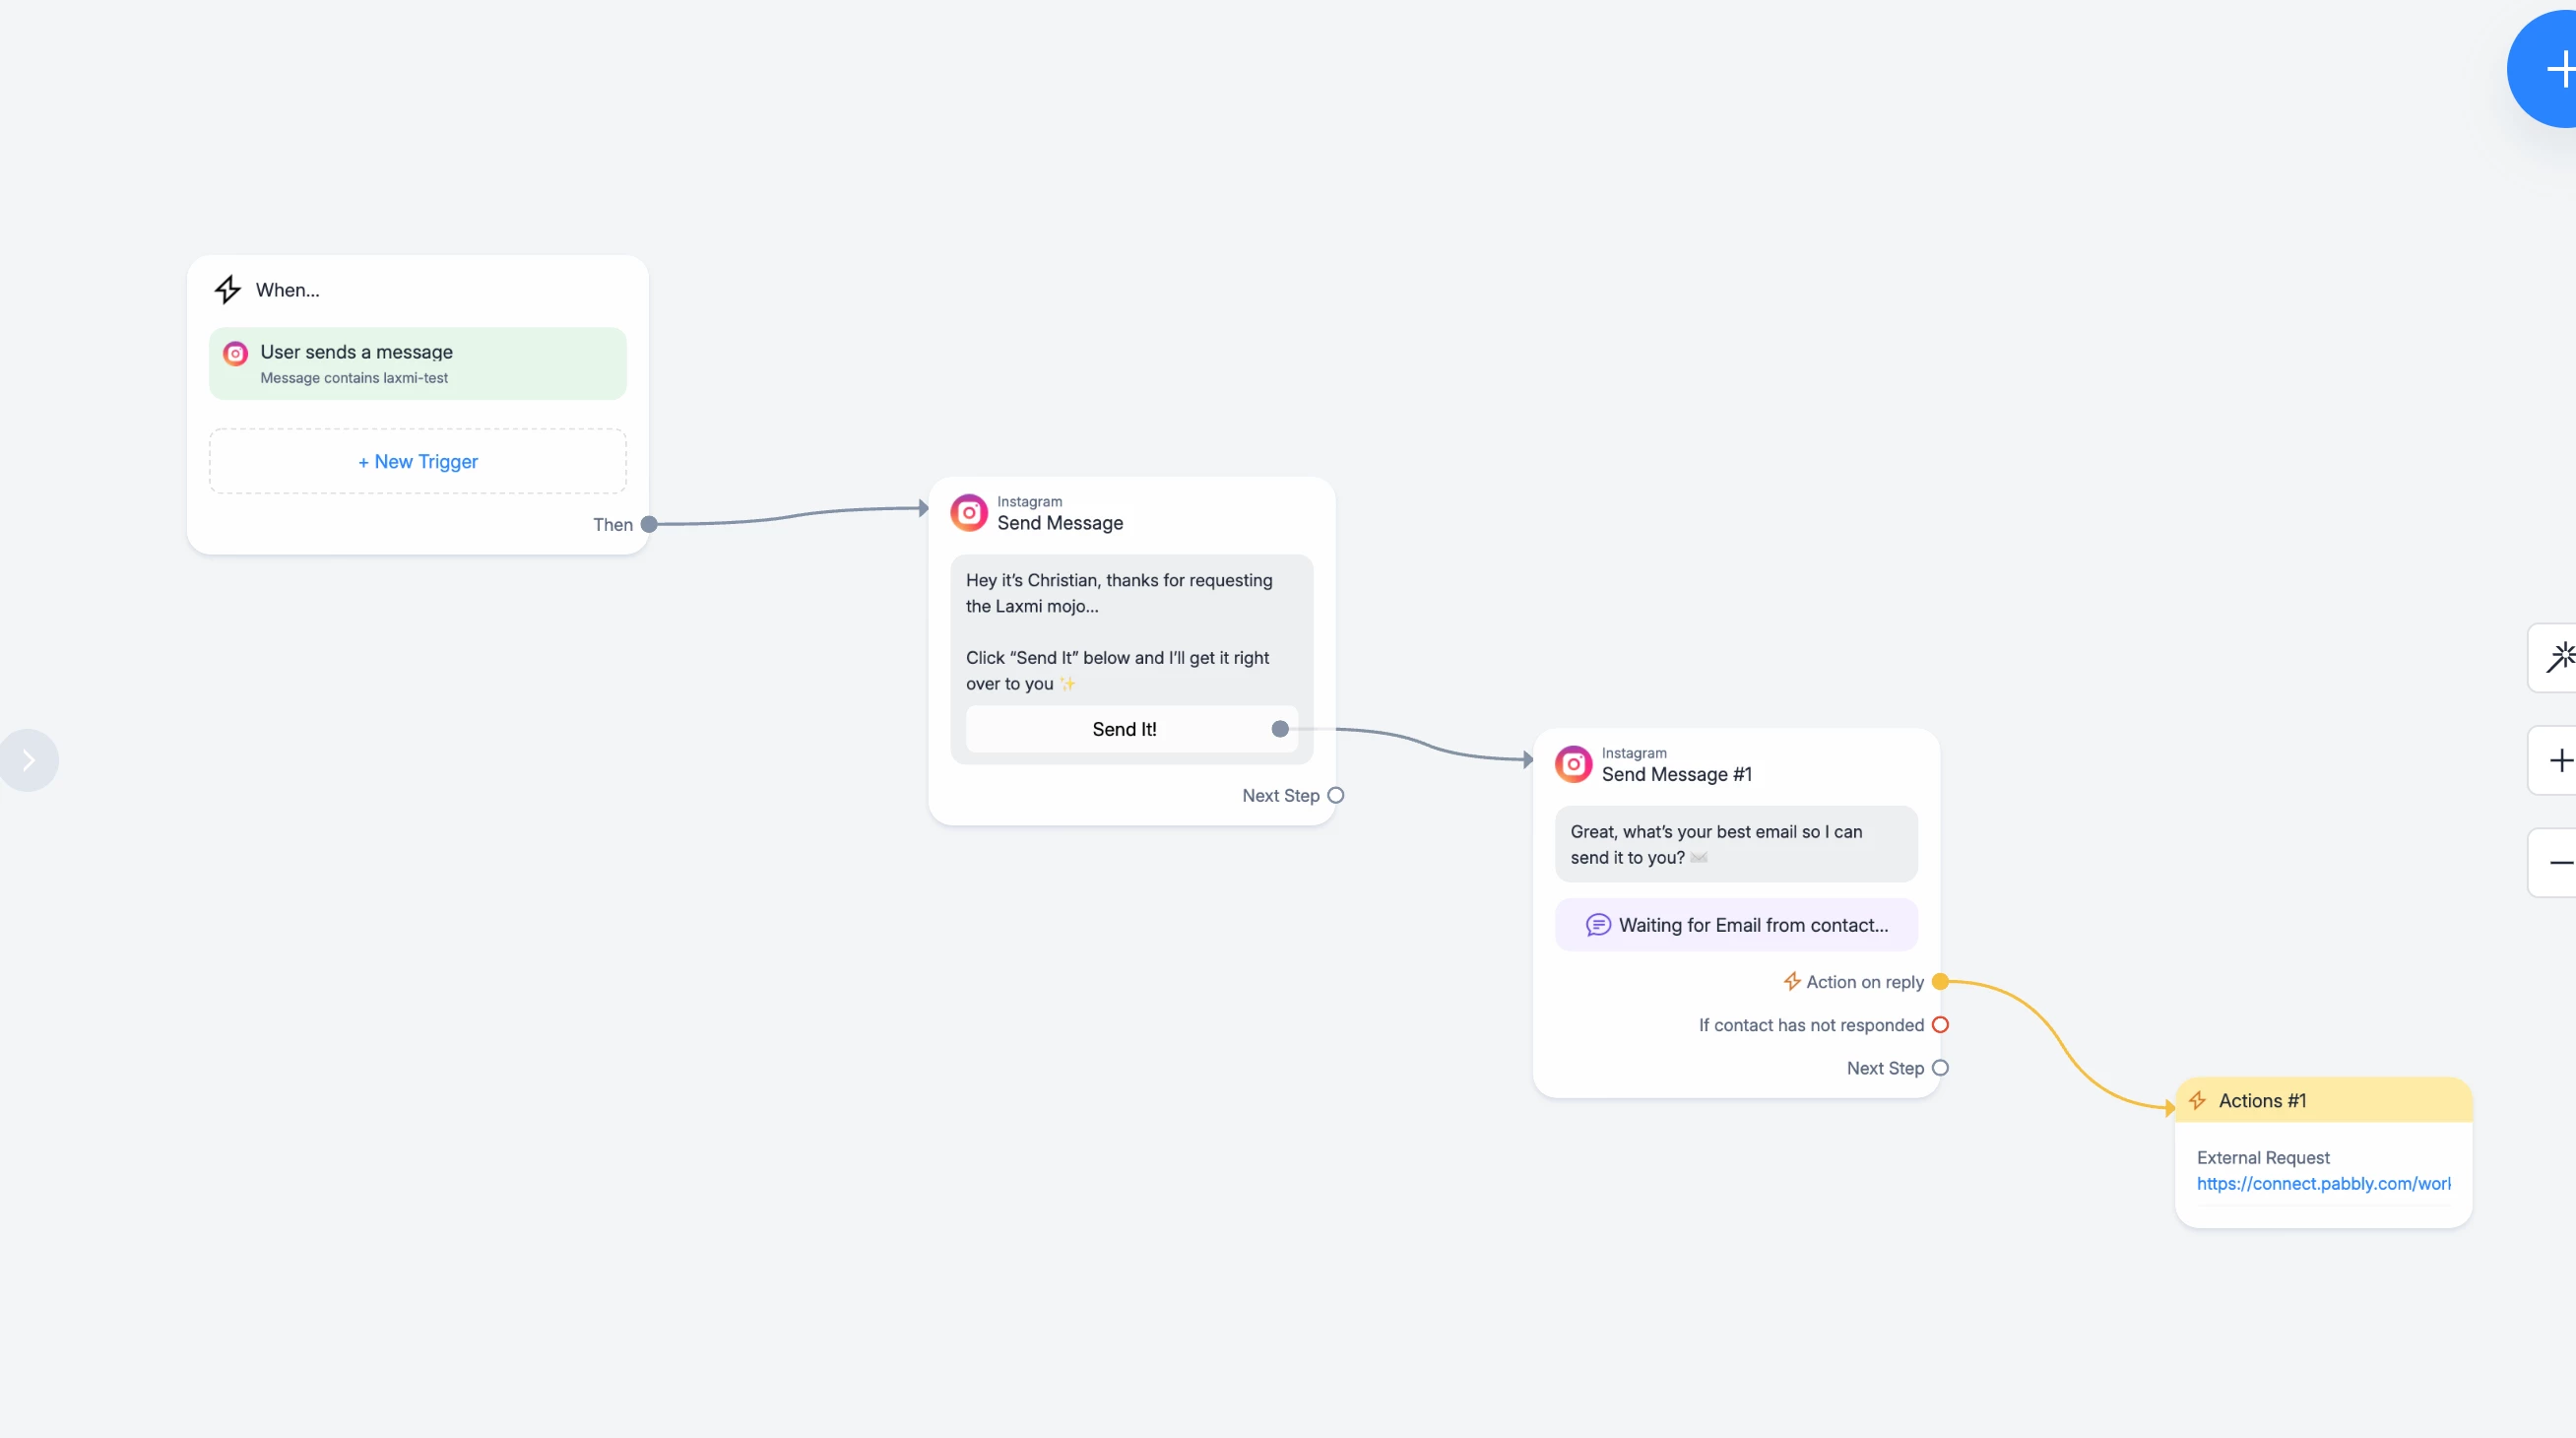Click the Waiting for Email chat icon
The width and height of the screenshot is (2576, 1438).
point(1598,925)
